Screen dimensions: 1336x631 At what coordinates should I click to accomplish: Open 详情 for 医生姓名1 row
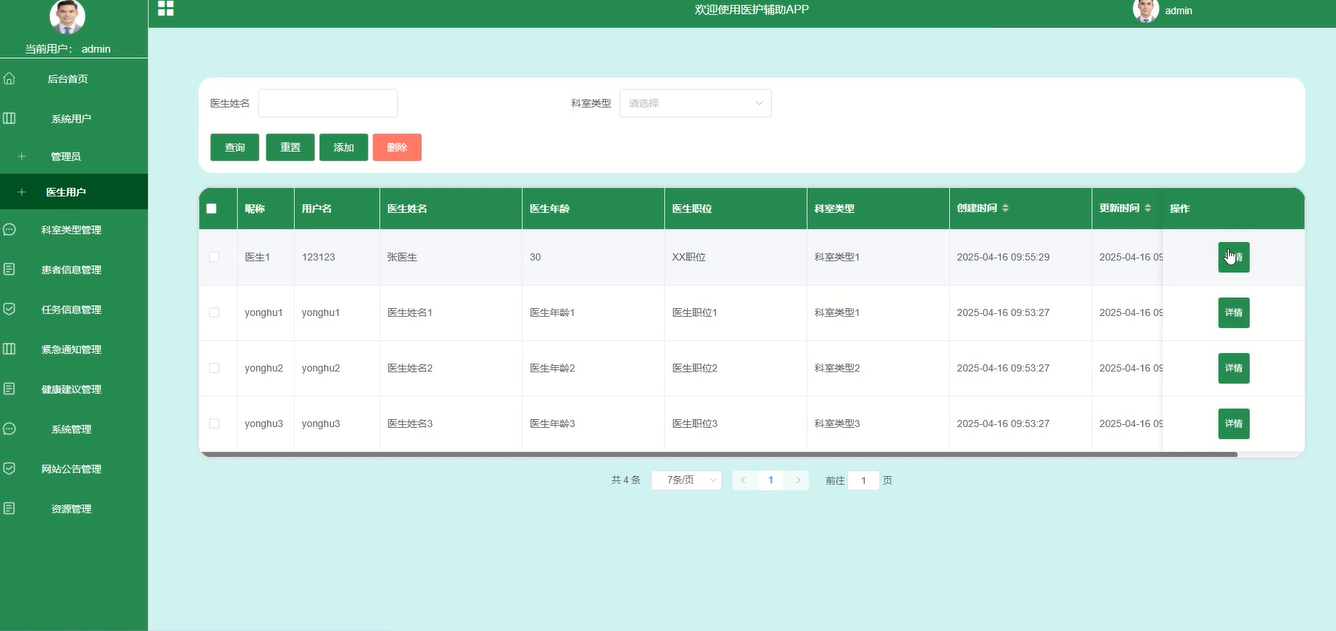tap(1234, 312)
